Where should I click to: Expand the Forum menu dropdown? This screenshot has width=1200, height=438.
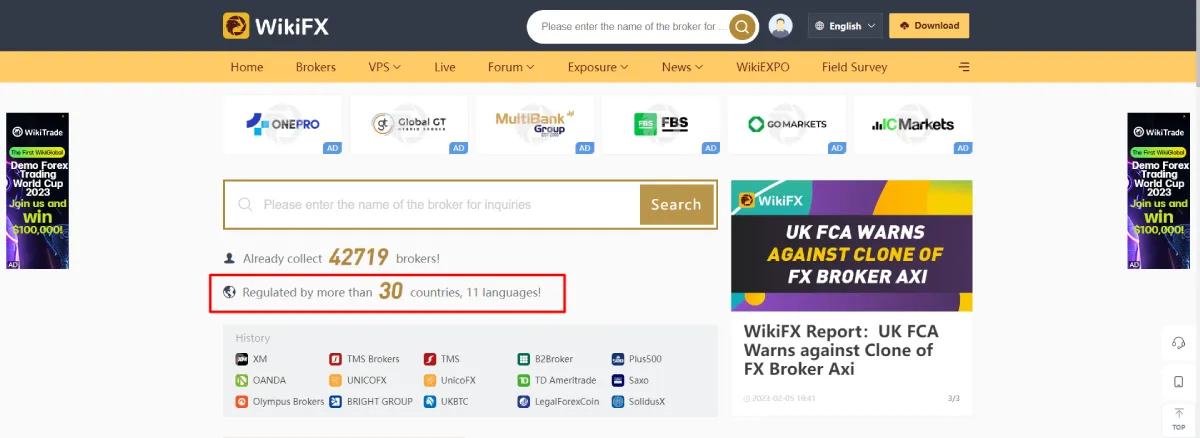coord(511,67)
